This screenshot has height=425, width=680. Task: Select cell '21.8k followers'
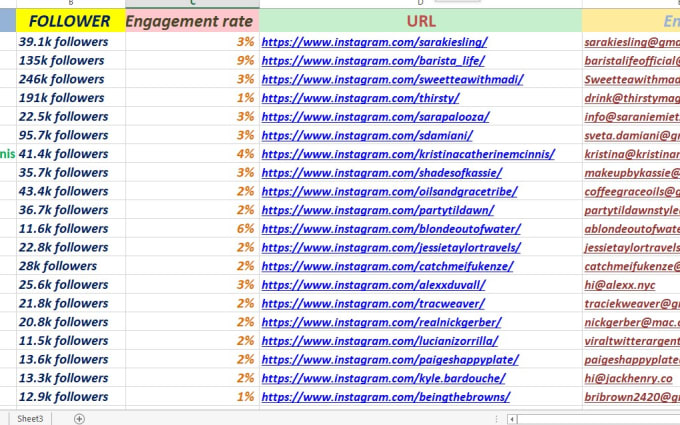71,303
